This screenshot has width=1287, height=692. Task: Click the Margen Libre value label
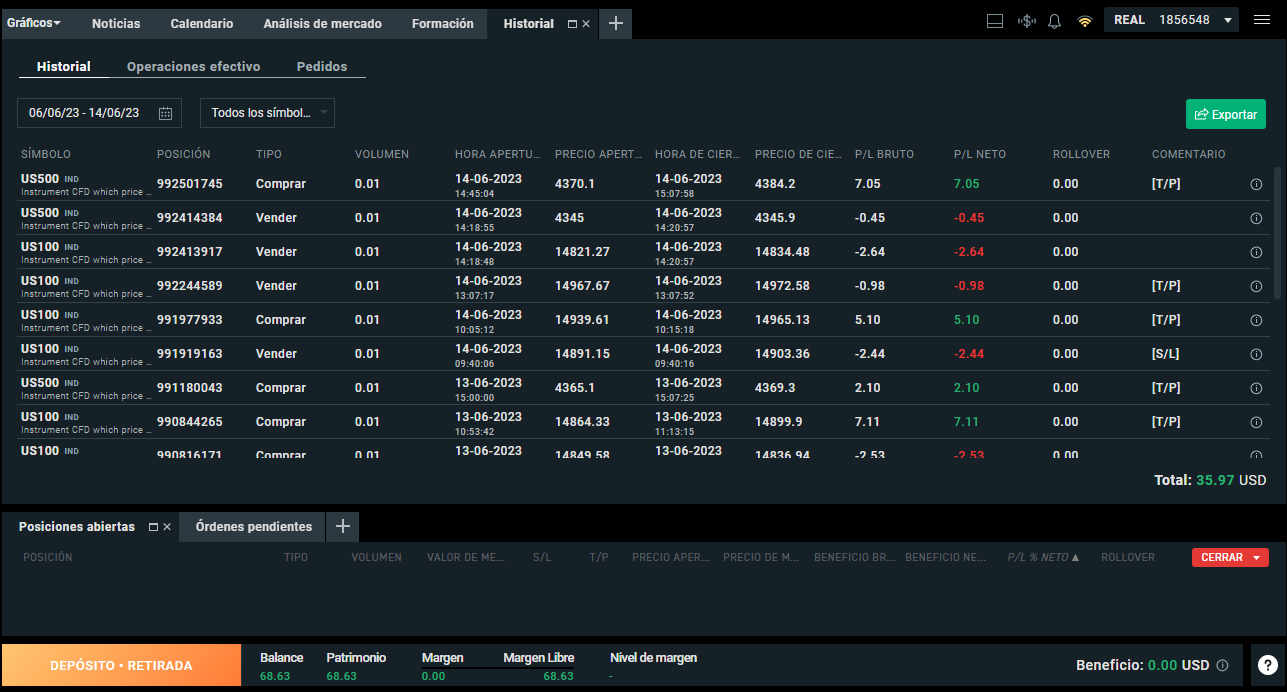539,658
